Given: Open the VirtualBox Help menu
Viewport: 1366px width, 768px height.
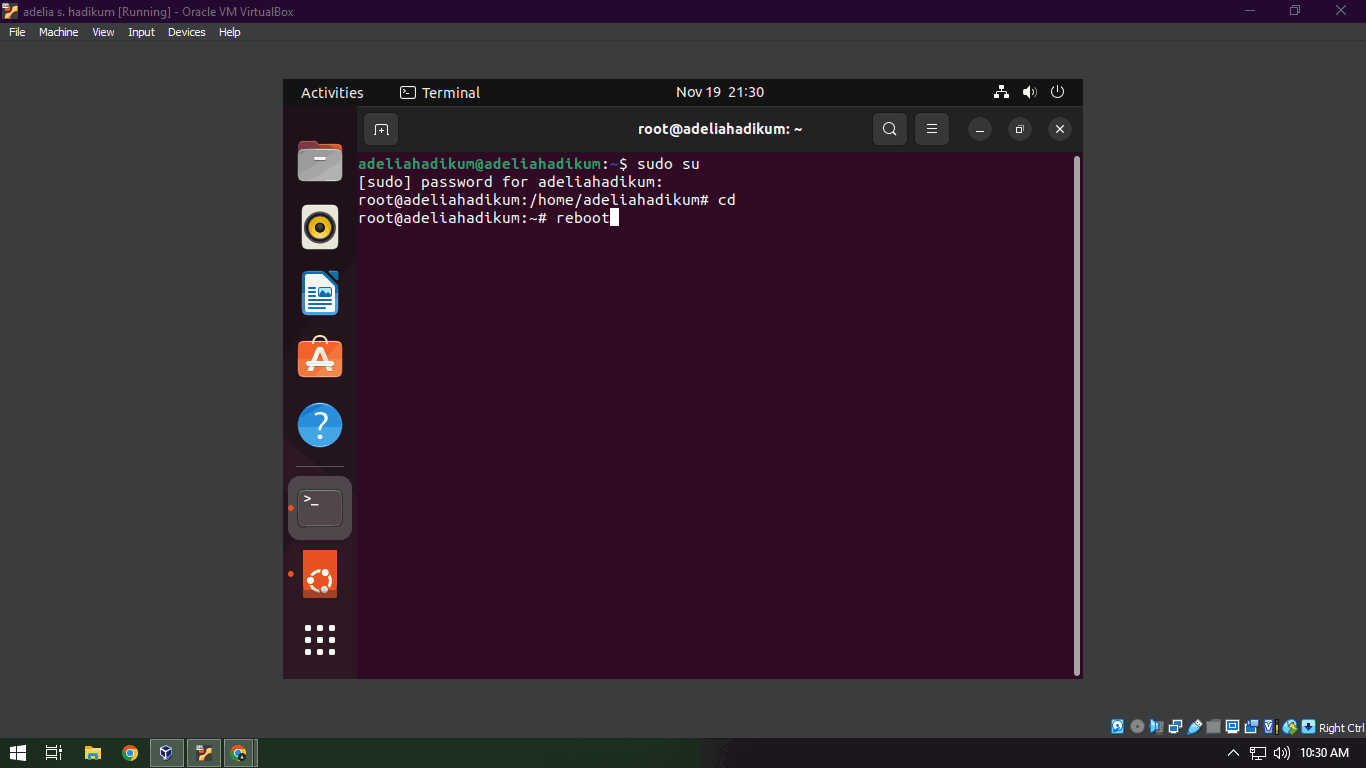Looking at the screenshot, I should pos(230,32).
